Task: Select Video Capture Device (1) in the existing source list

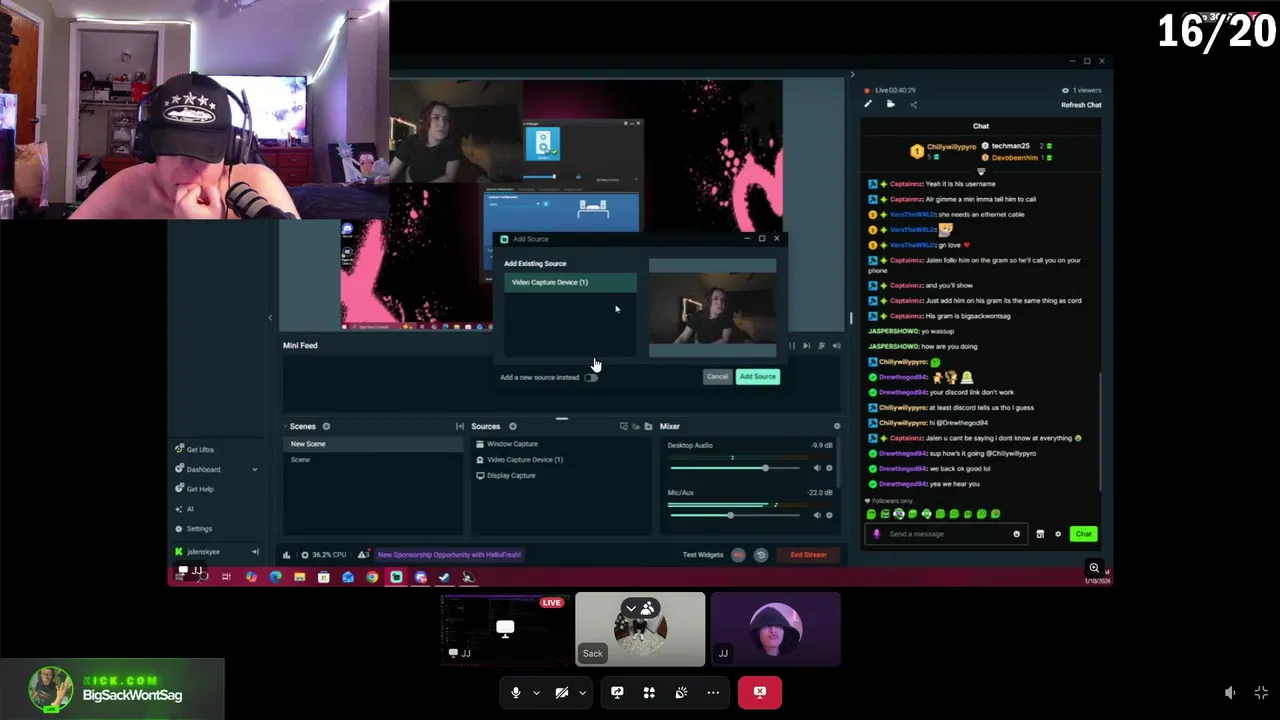Action: (570, 282)
